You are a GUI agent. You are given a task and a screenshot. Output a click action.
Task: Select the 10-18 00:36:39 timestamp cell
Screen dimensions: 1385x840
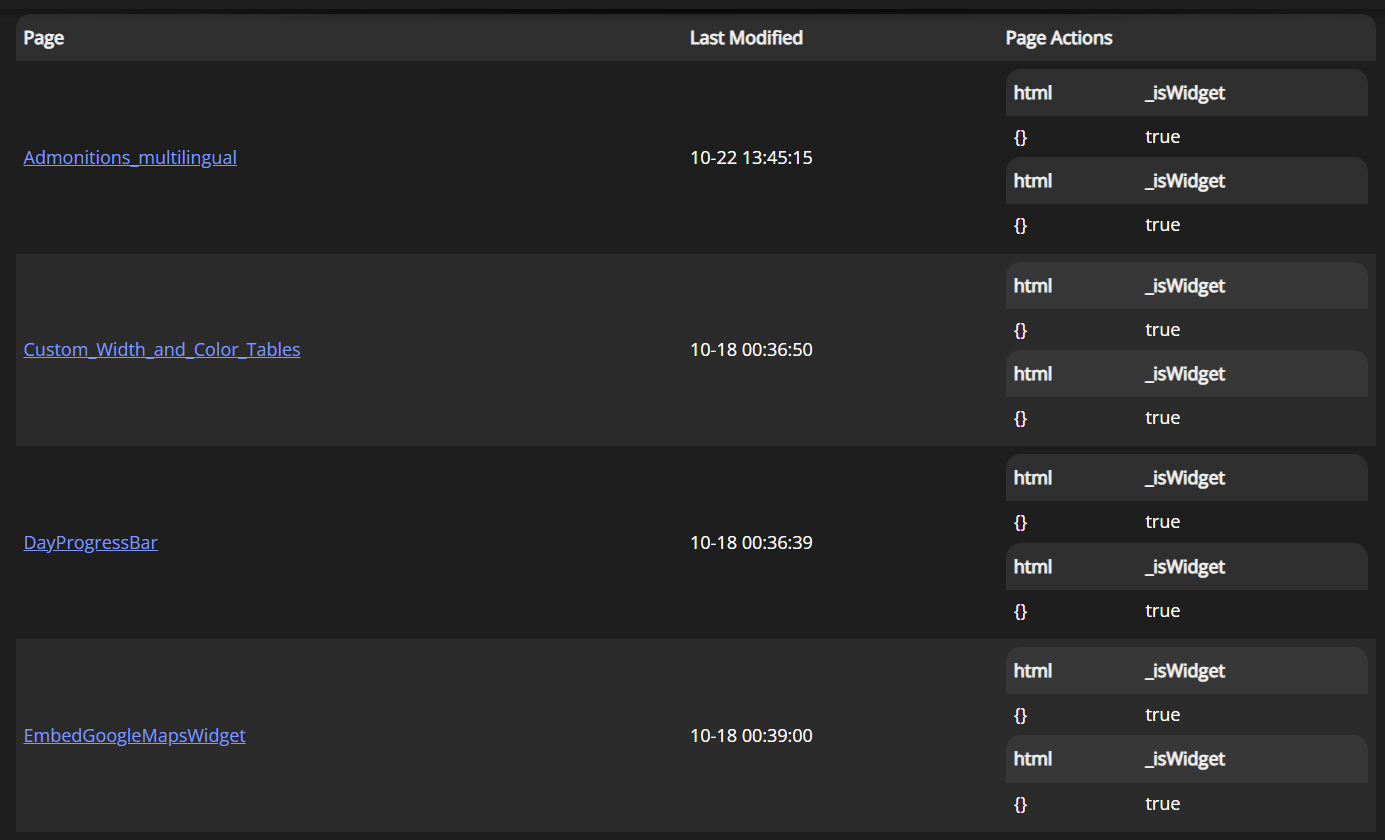(751, 543)
